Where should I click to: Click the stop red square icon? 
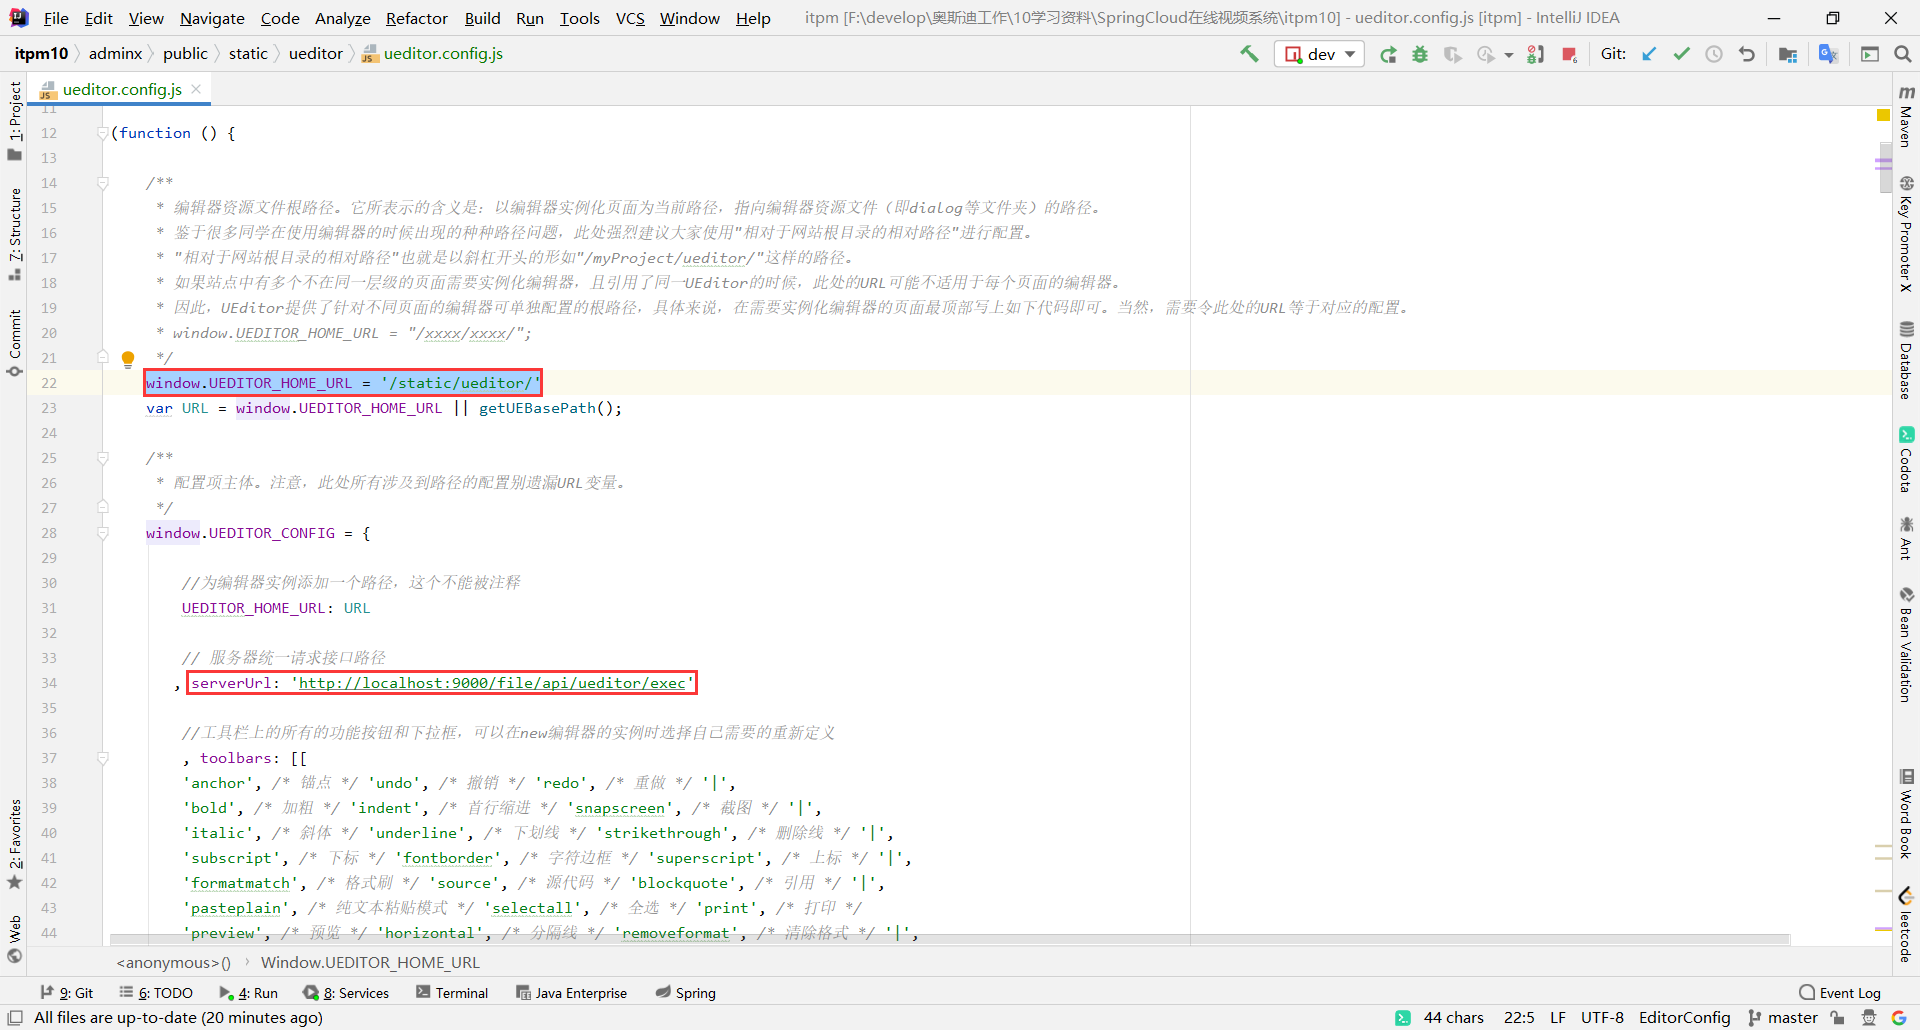1569,54
